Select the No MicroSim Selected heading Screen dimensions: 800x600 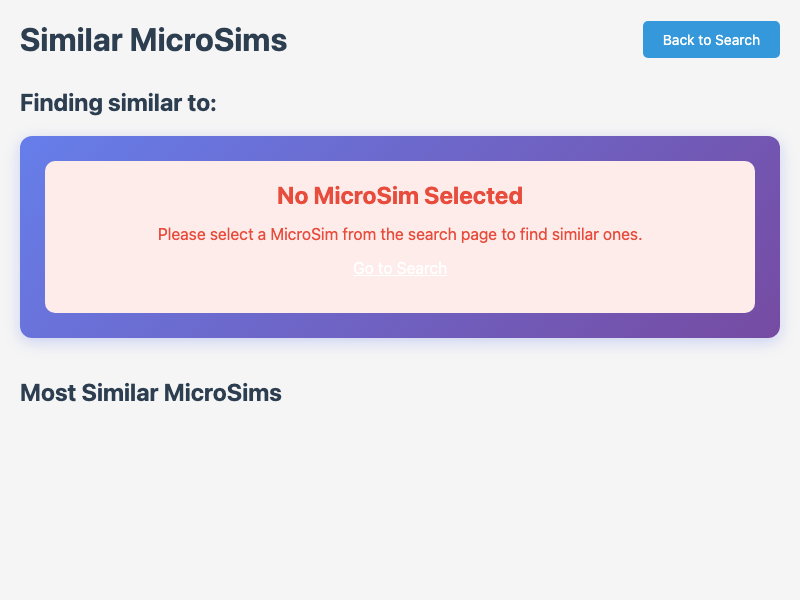coord(400,196)
